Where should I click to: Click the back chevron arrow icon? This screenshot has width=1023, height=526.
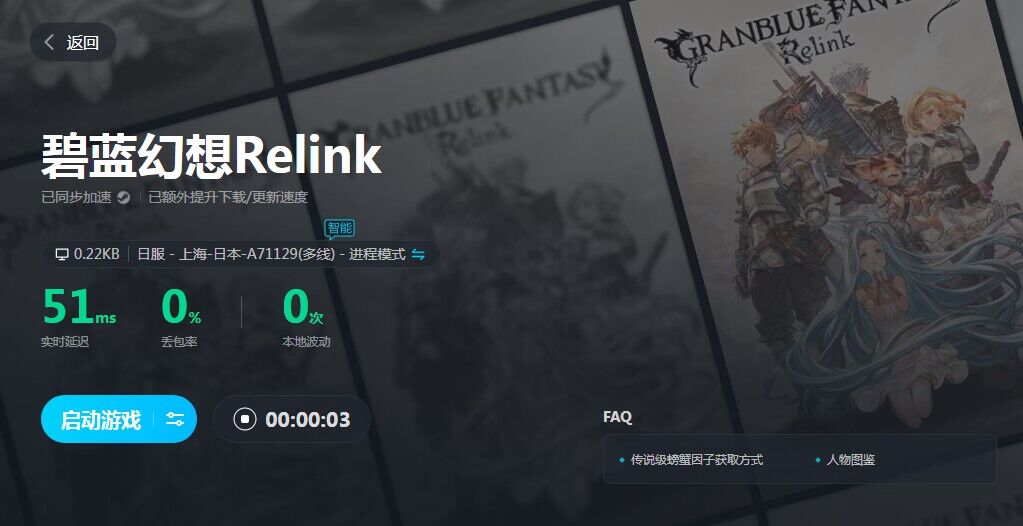pyautogui.click(x=49, y=42)
